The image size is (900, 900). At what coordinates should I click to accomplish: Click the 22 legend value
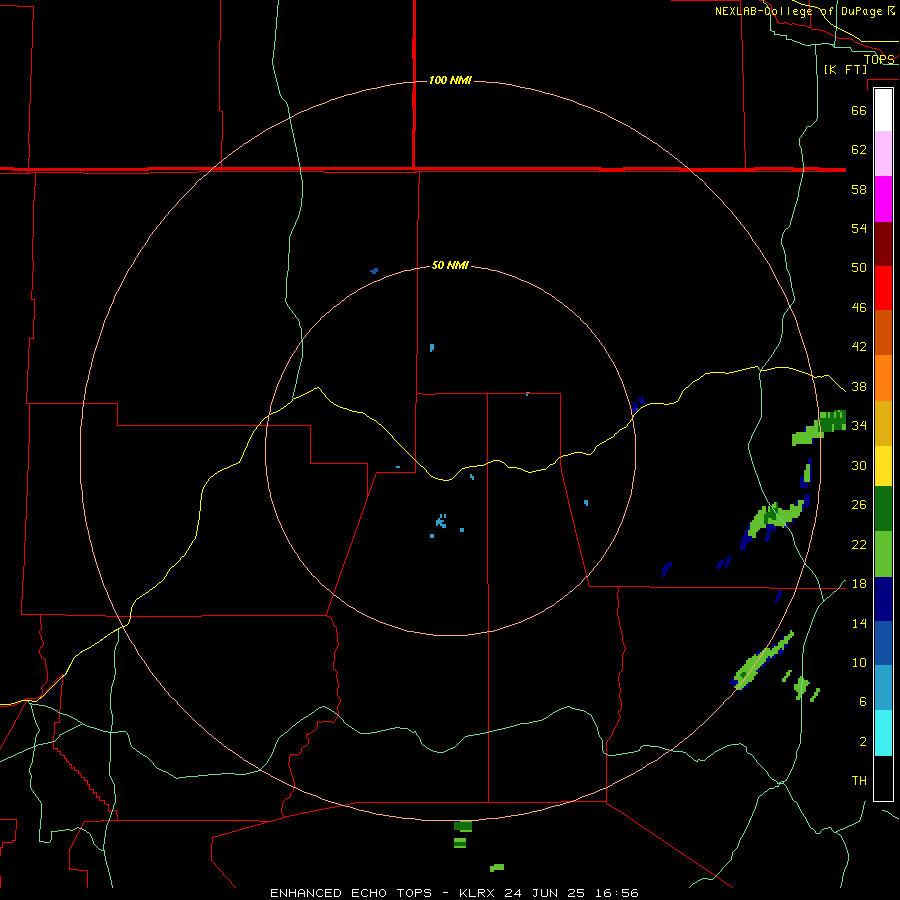coord(859,545)
